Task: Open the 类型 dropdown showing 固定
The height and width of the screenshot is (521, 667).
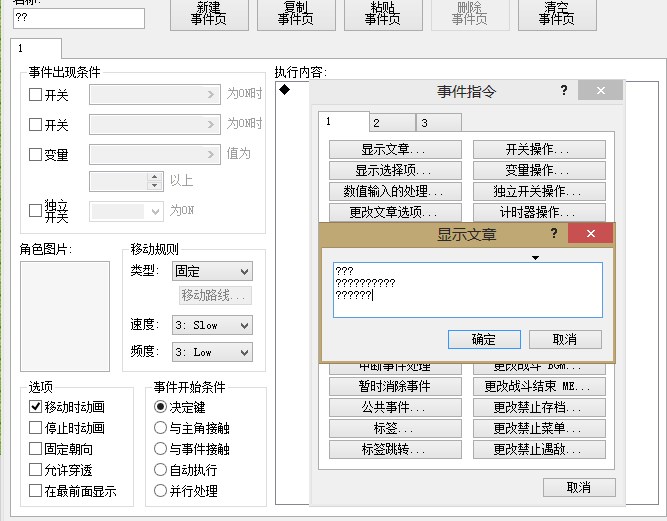Action: [212, 271]
